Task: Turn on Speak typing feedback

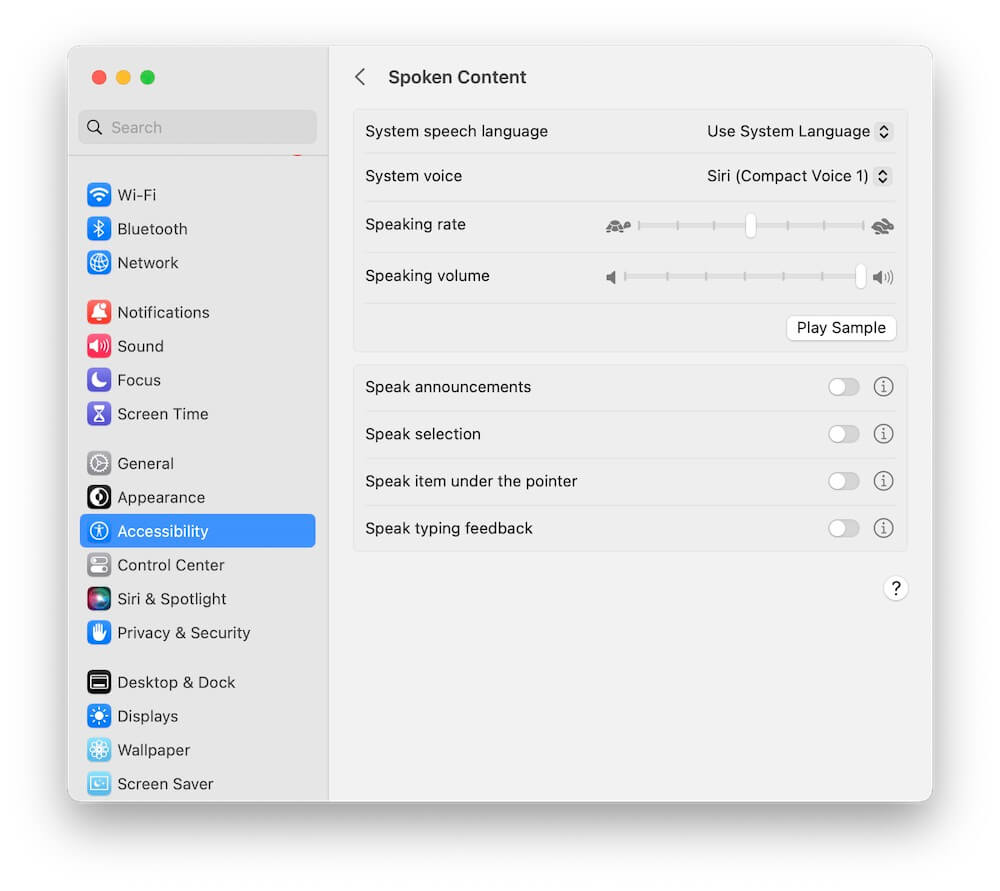Action: point(844,528)
